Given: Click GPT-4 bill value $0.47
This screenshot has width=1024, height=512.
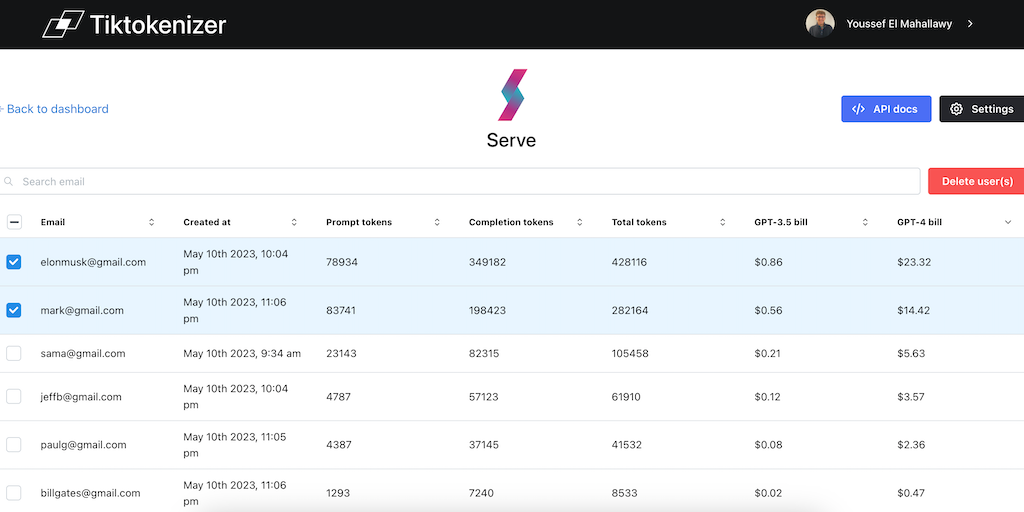Looking at the screenshot, I should [x=911, y=493].
